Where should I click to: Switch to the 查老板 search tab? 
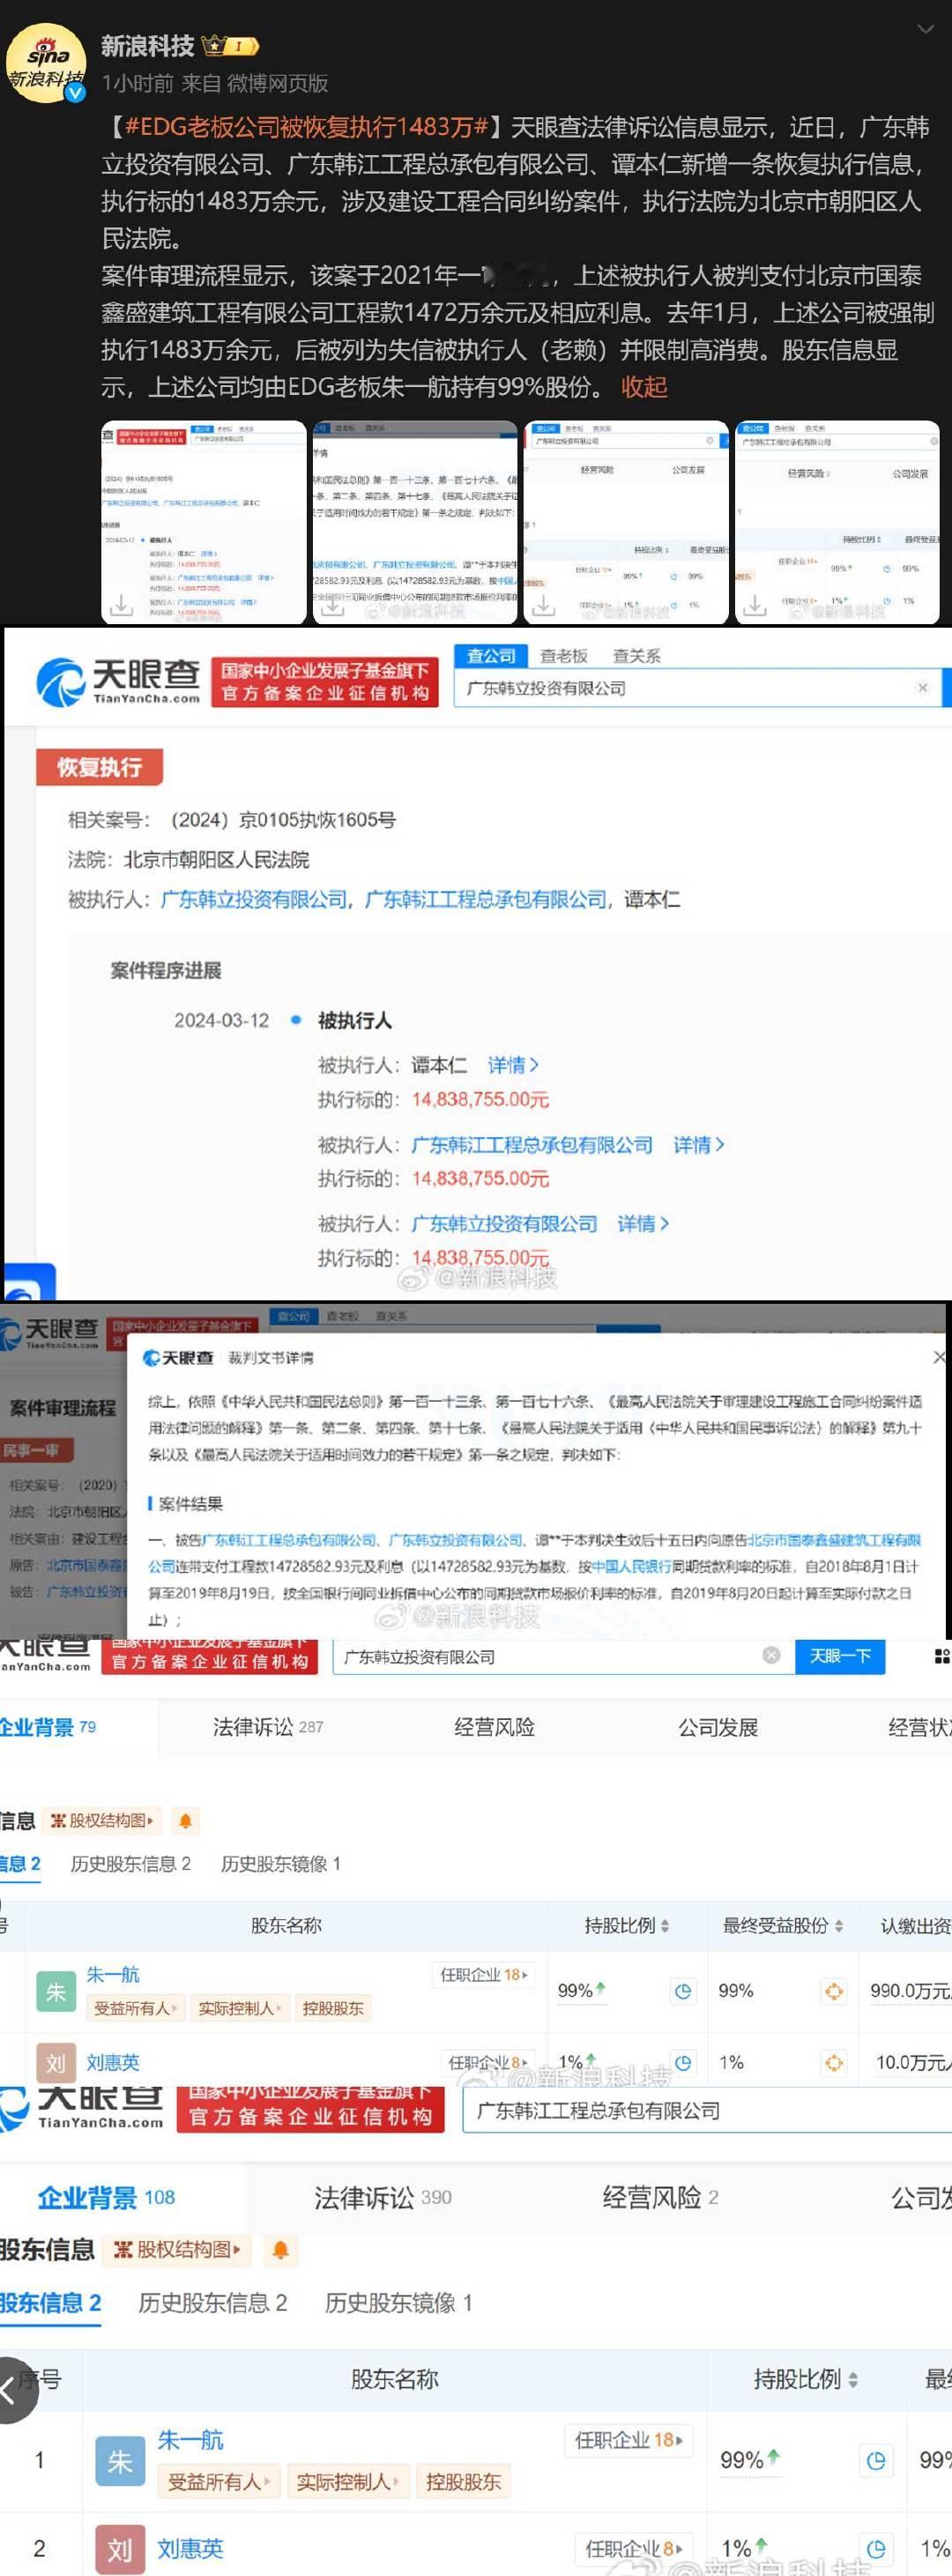(563, 656)
